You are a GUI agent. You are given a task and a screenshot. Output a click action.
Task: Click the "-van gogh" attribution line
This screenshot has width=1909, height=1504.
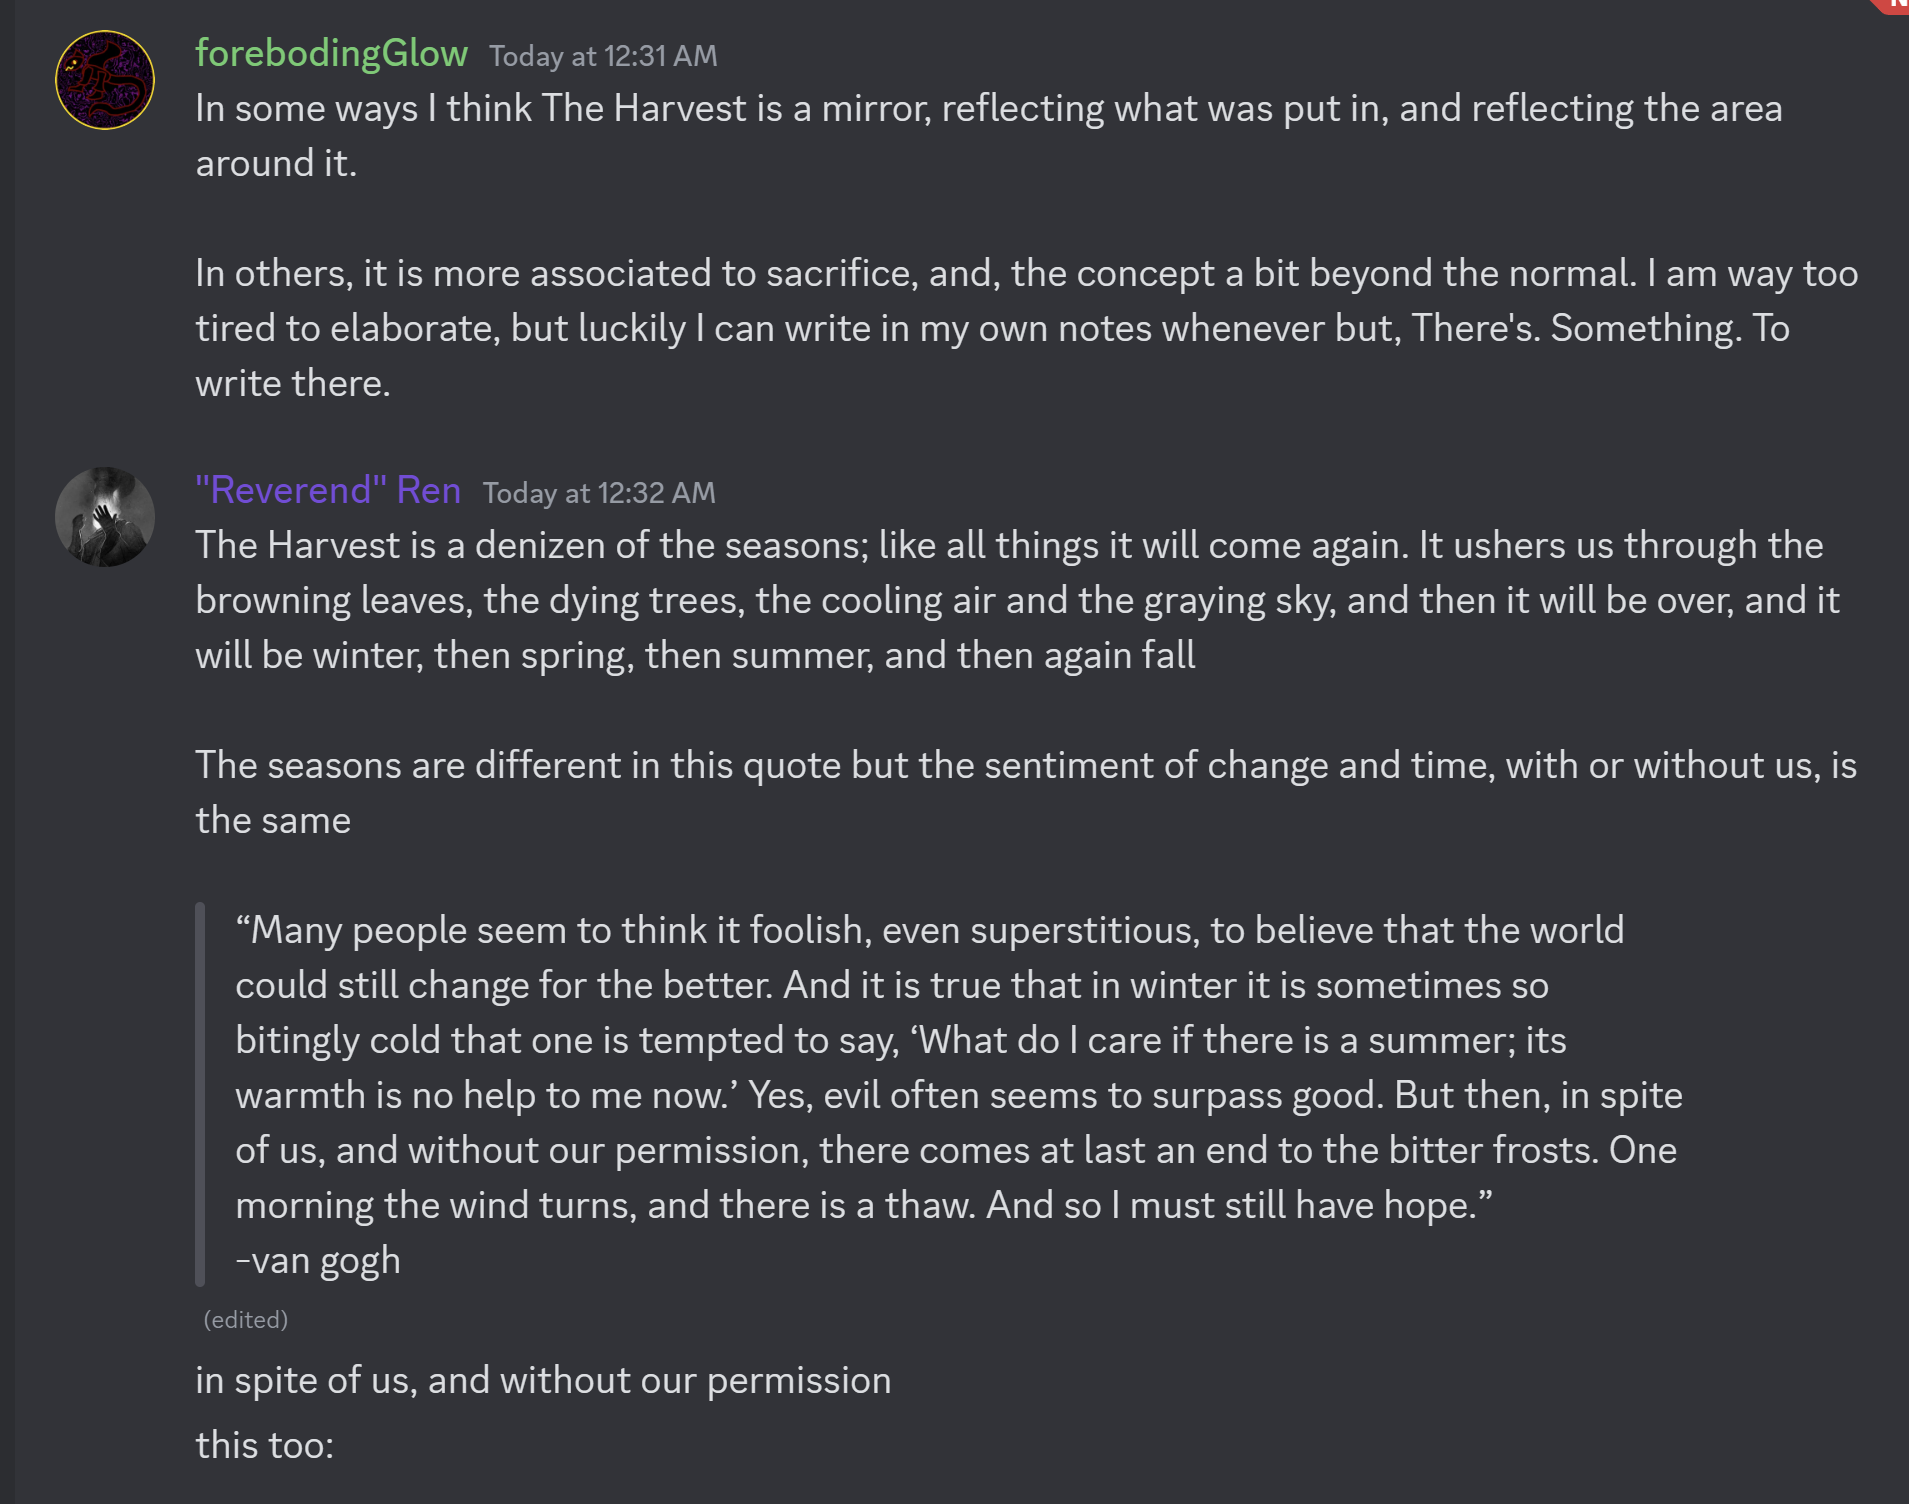pos(318,1260)
